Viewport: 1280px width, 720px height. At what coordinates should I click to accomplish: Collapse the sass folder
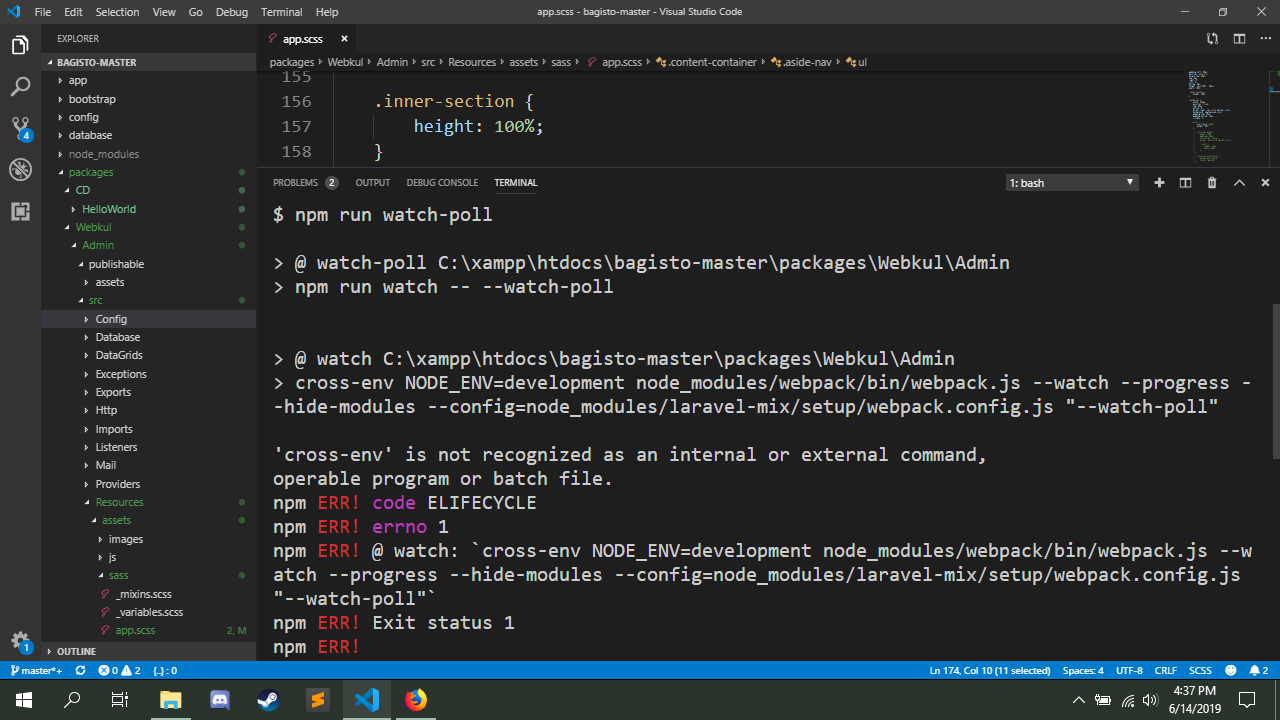click(x=118, y=575)
